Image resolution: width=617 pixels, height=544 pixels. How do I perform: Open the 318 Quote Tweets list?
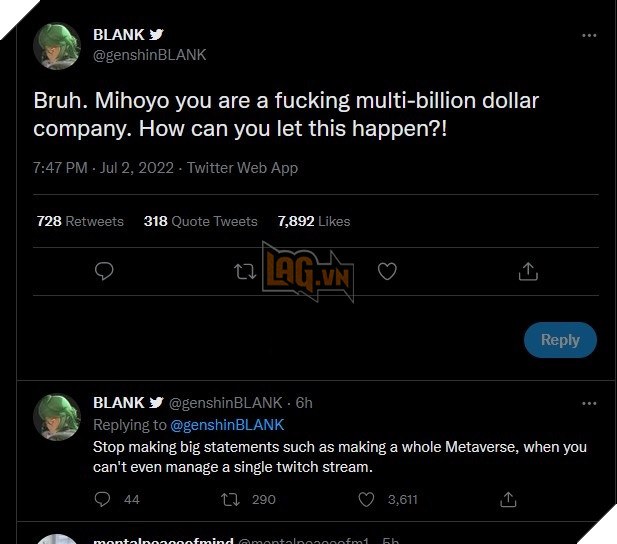coord(200,221)
